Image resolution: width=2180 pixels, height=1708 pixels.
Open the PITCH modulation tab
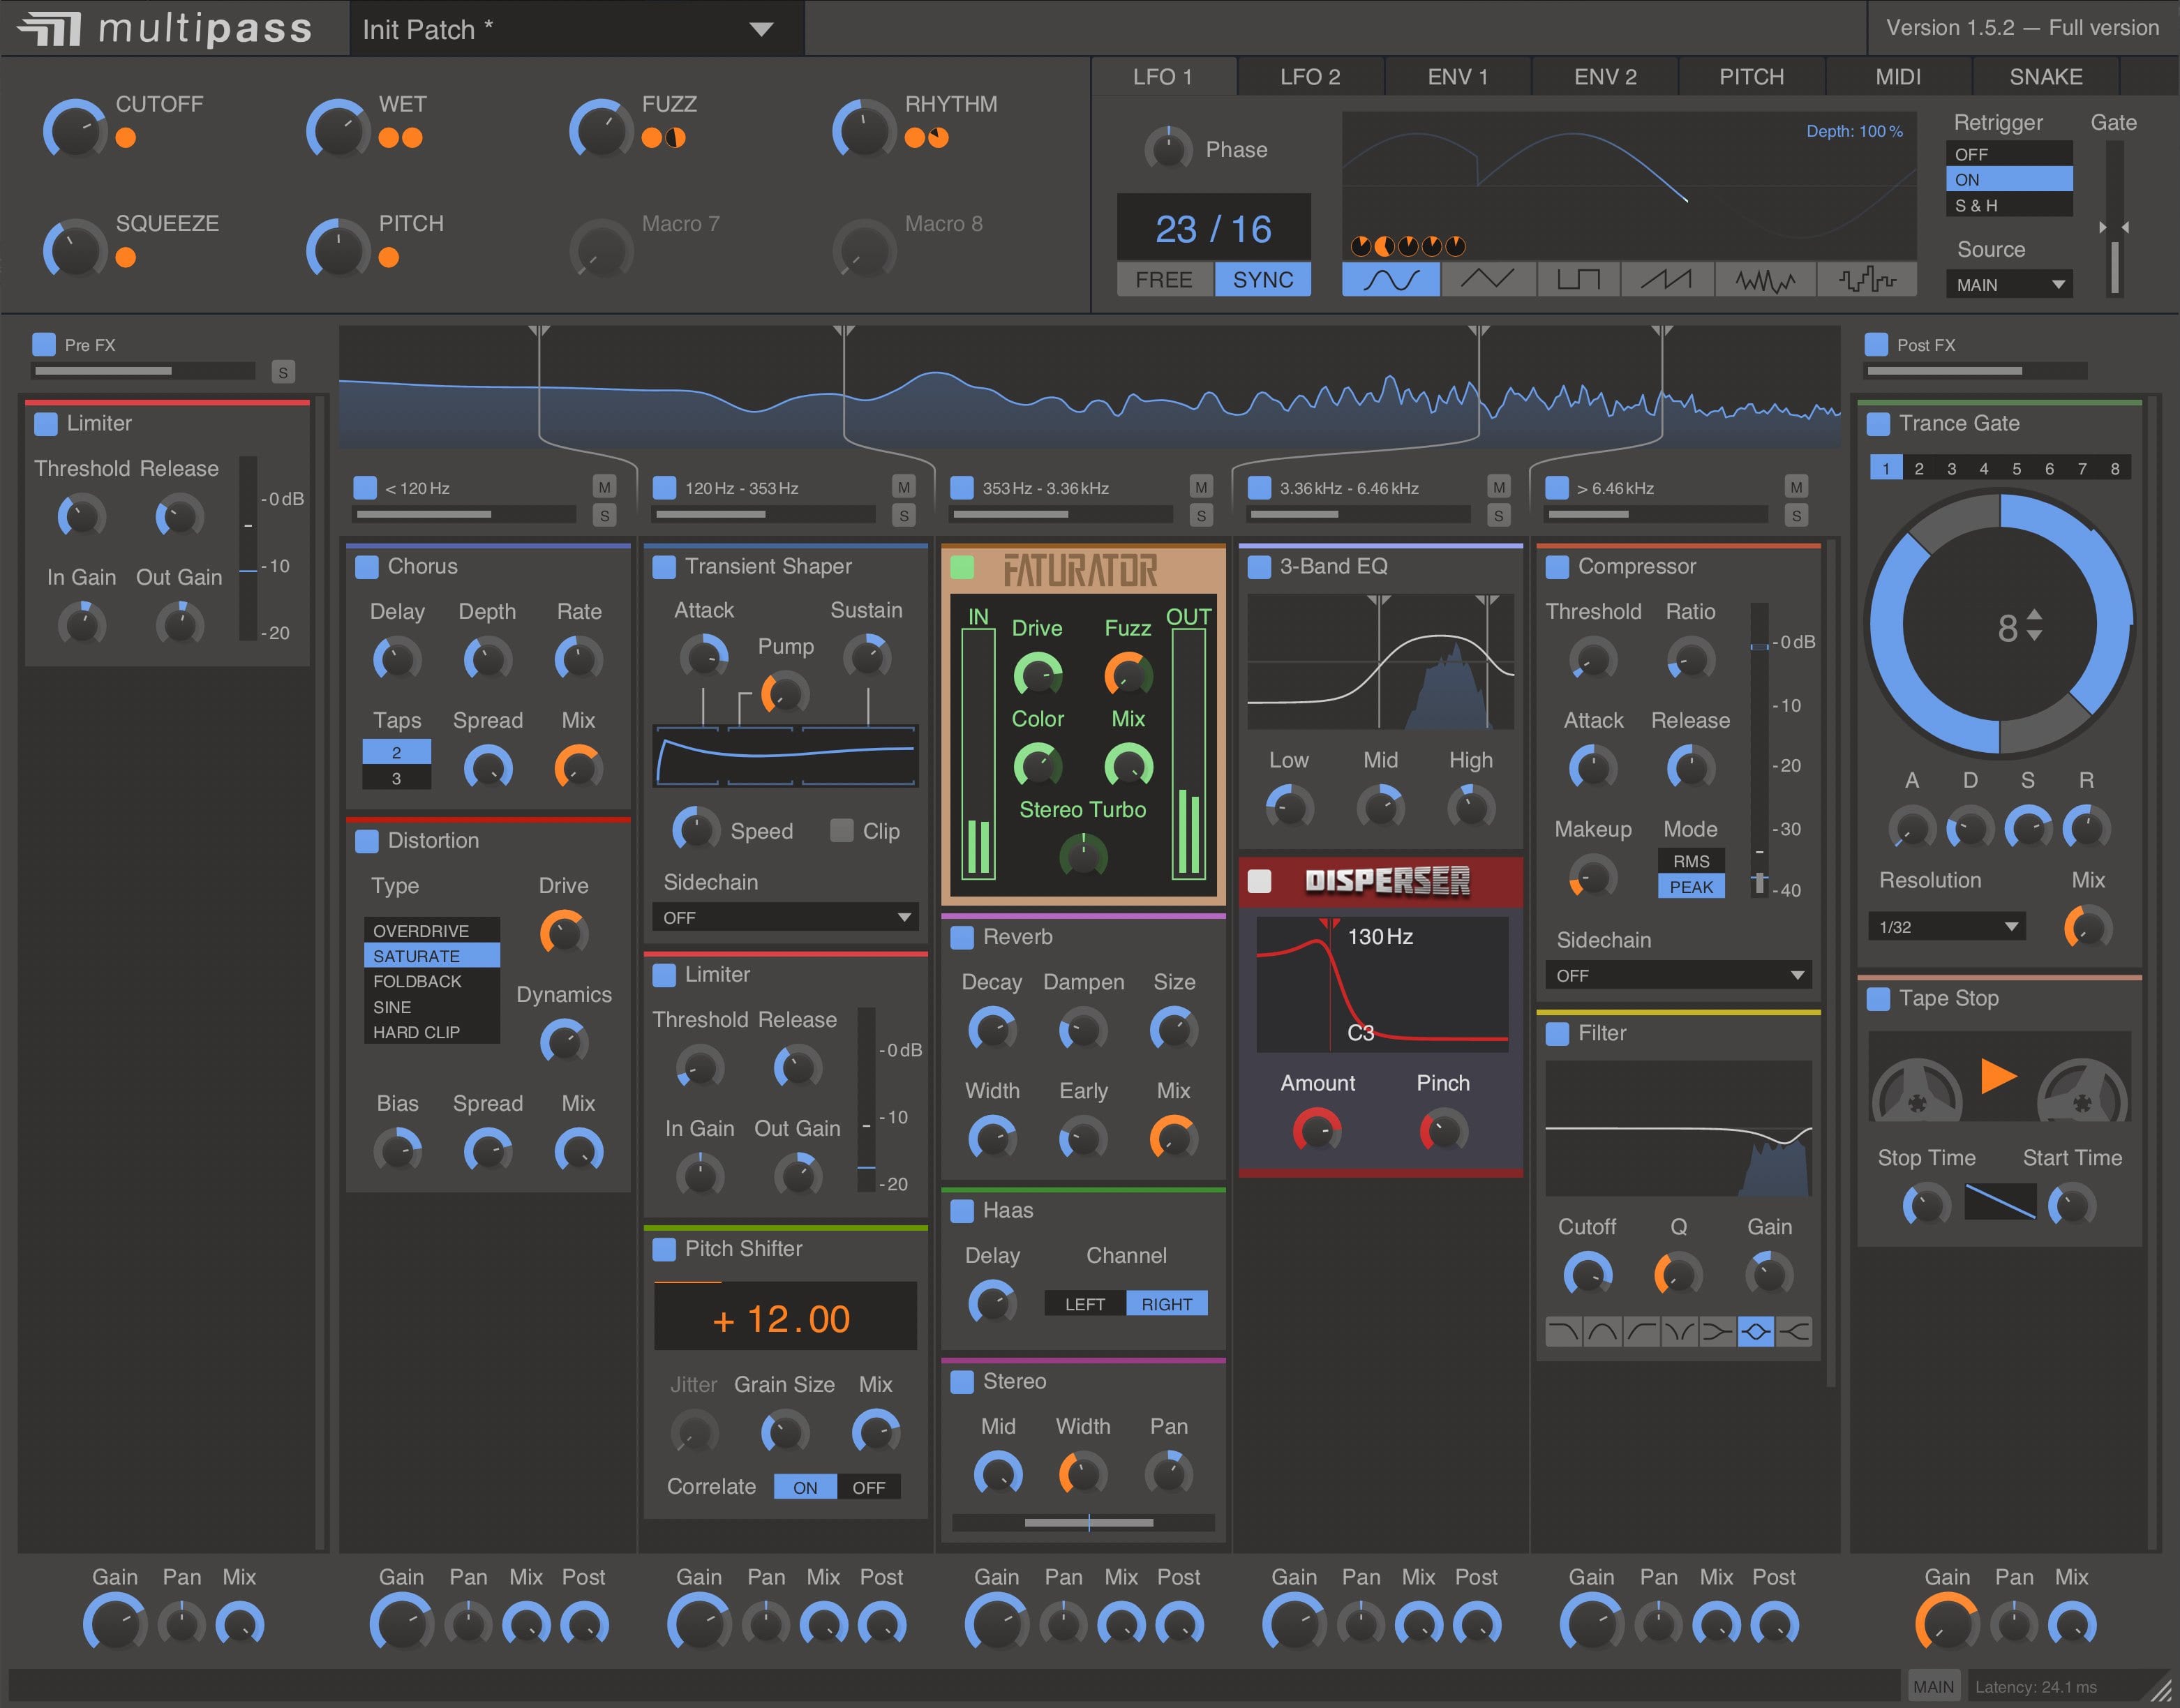coord(1751,77)
